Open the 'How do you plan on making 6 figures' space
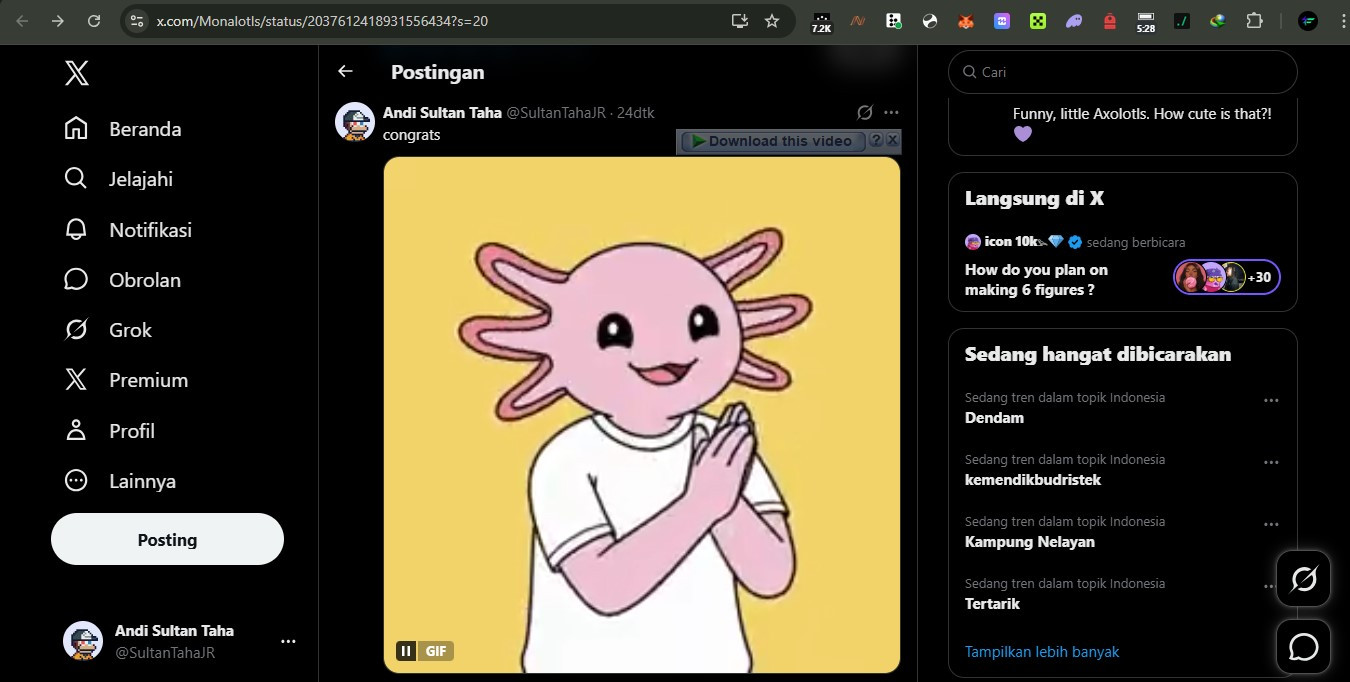 pyautogui.click(x=1037, y=280)
